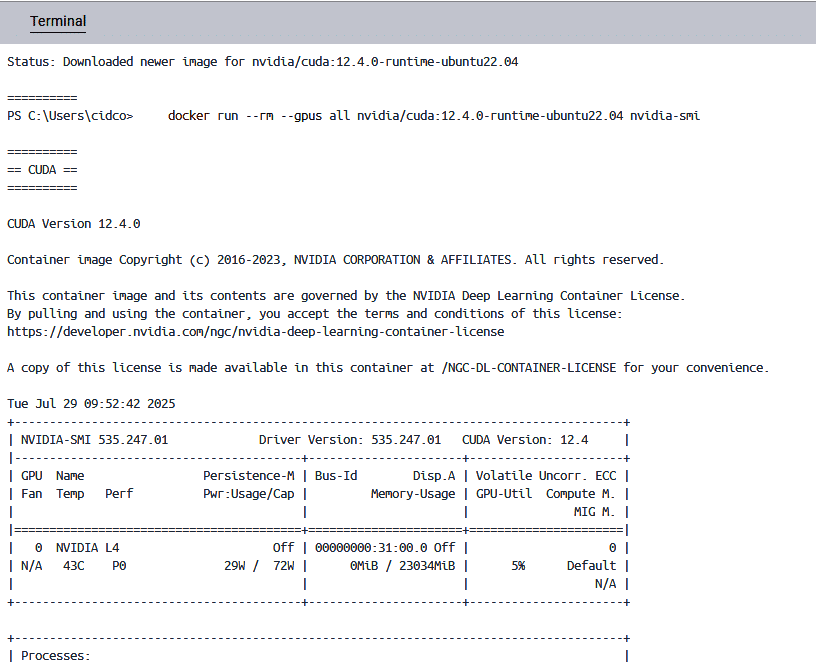Click the timestamp Tue Jul 29 09:52:42 2025
Screen dimensions: 816x666
click(x=90, y=403)
